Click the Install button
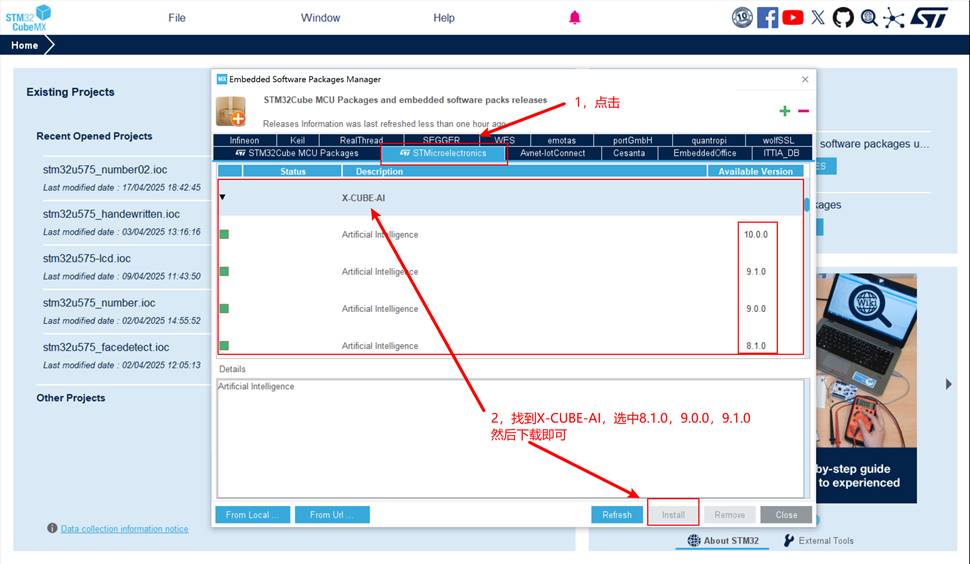 coord(673,515)
